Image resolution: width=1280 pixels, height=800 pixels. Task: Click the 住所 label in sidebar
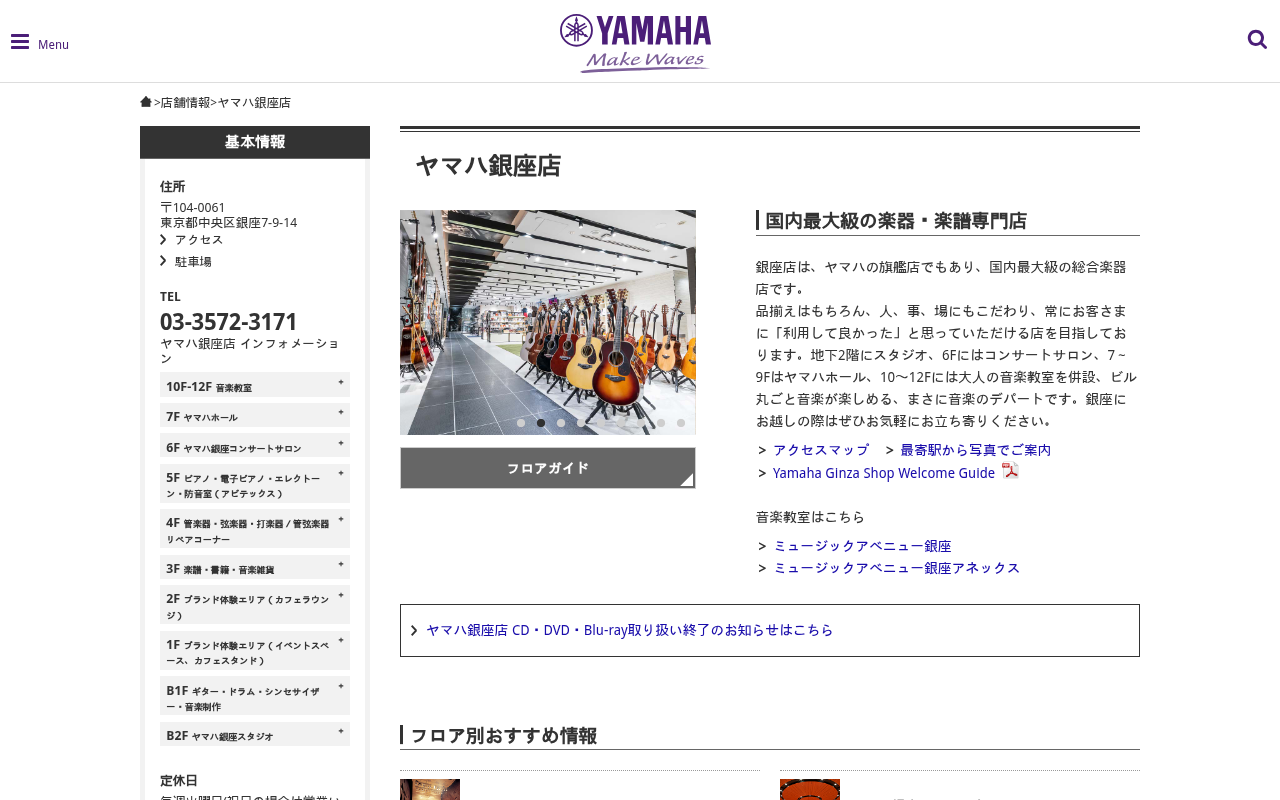pyautogui.click(x=173, y=187)
